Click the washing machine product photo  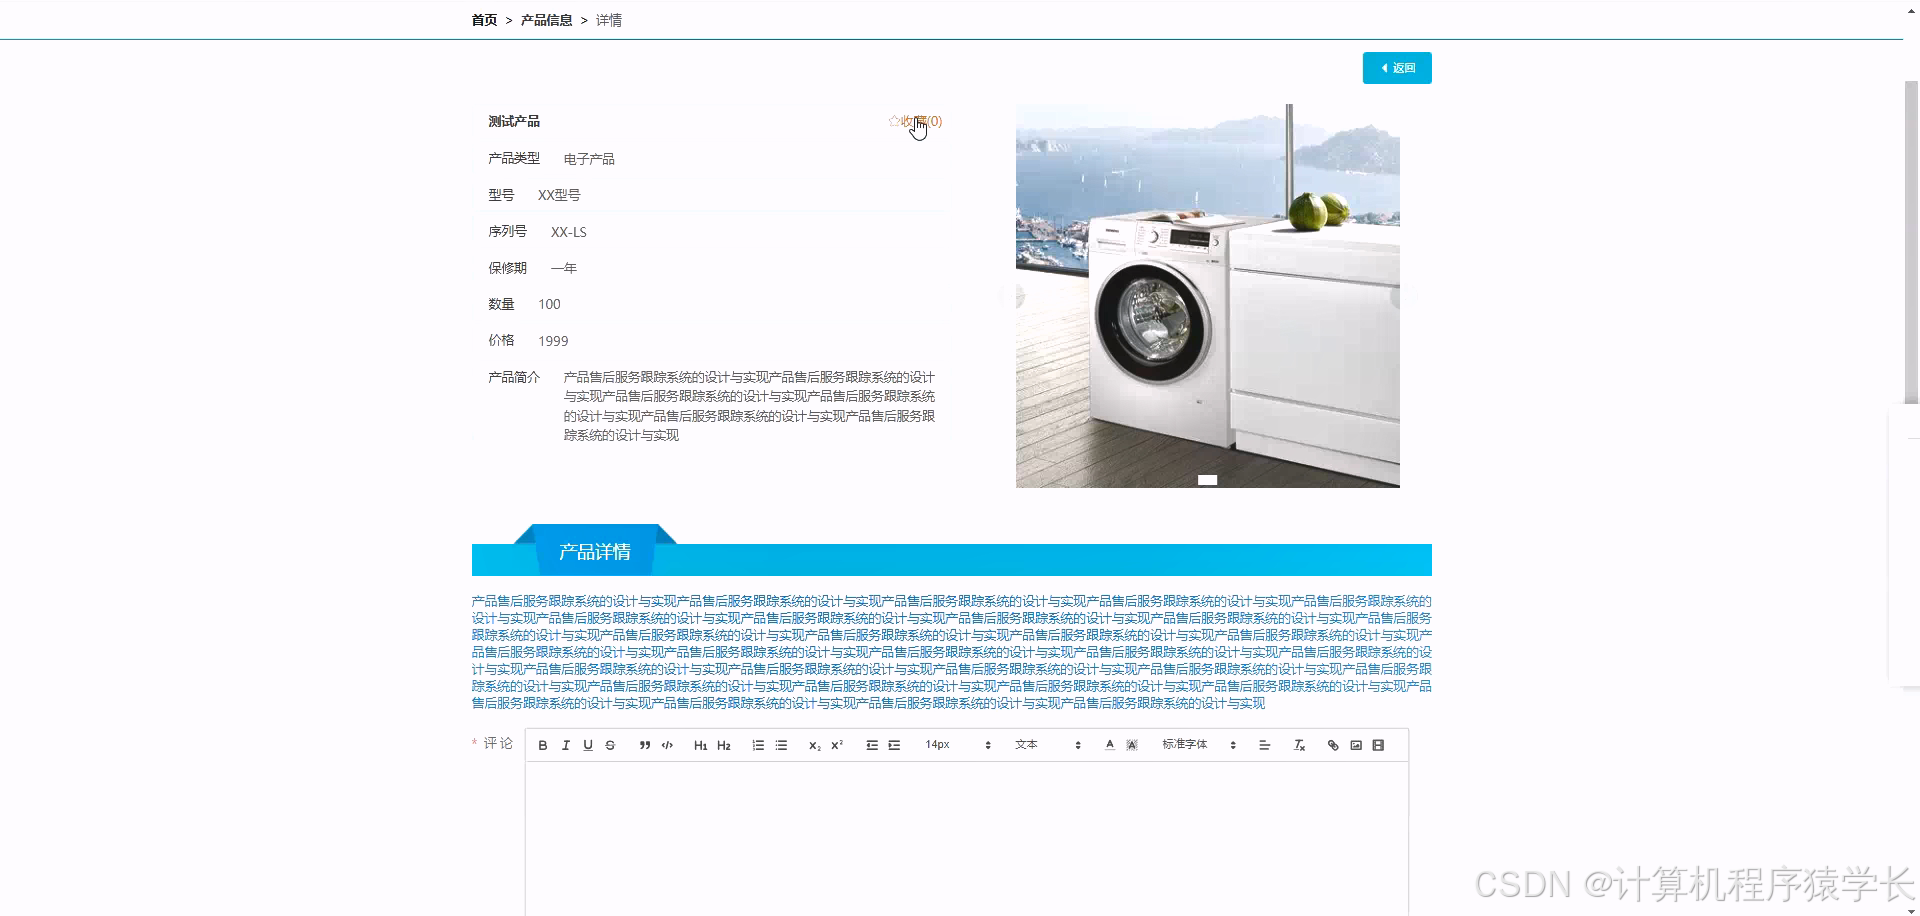[1207, 295]
